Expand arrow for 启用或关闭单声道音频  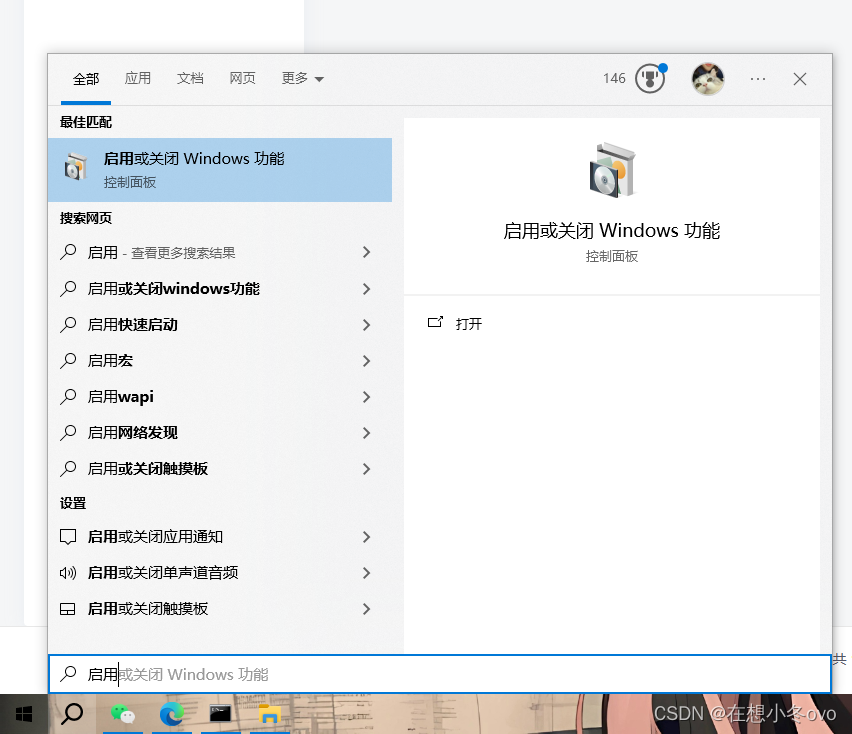(x=367, y=573)
